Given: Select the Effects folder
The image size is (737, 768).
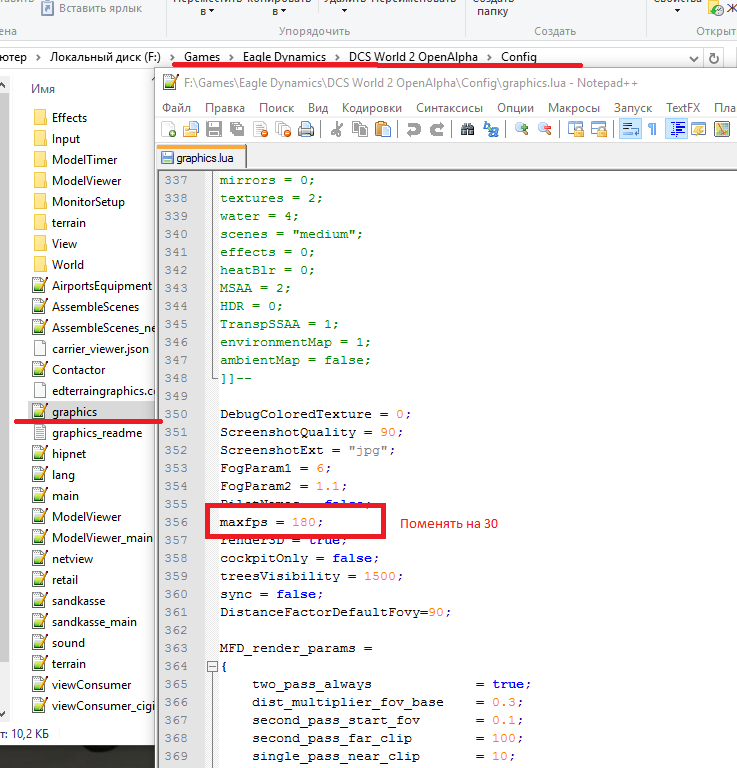Looking at the screenshot, I should [x=69, y=118].
